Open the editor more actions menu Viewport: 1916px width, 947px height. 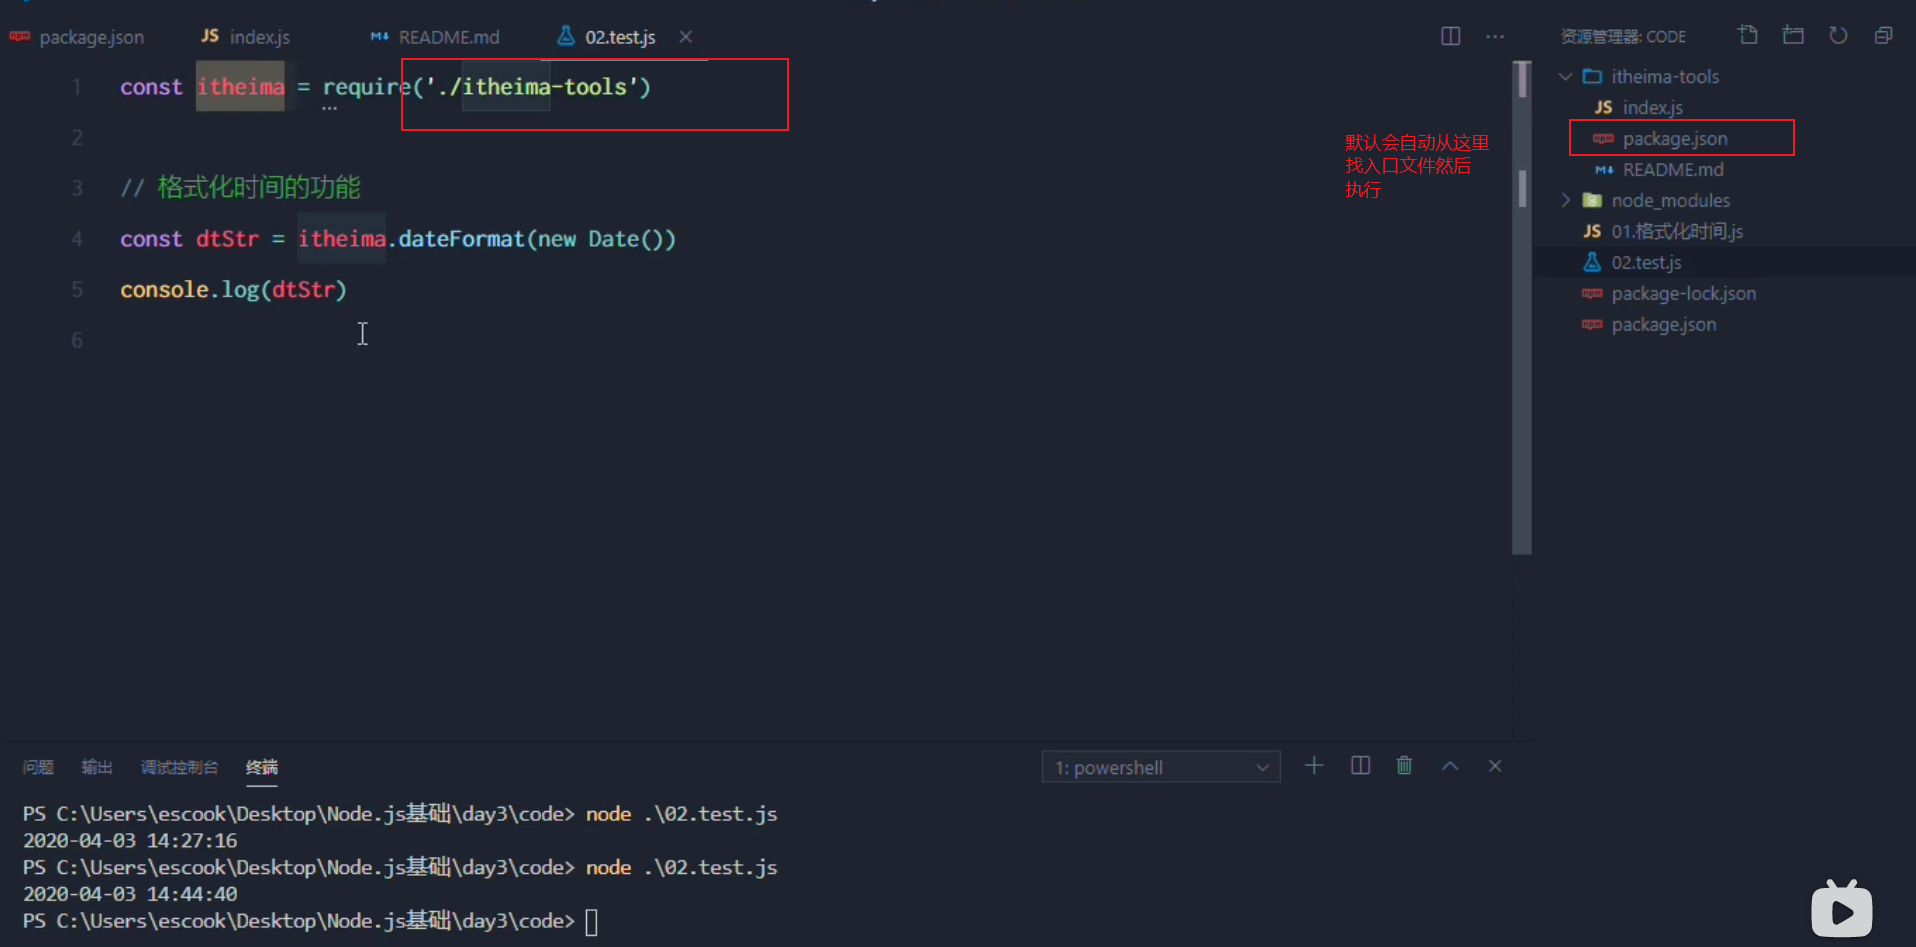pos(1495,36)
